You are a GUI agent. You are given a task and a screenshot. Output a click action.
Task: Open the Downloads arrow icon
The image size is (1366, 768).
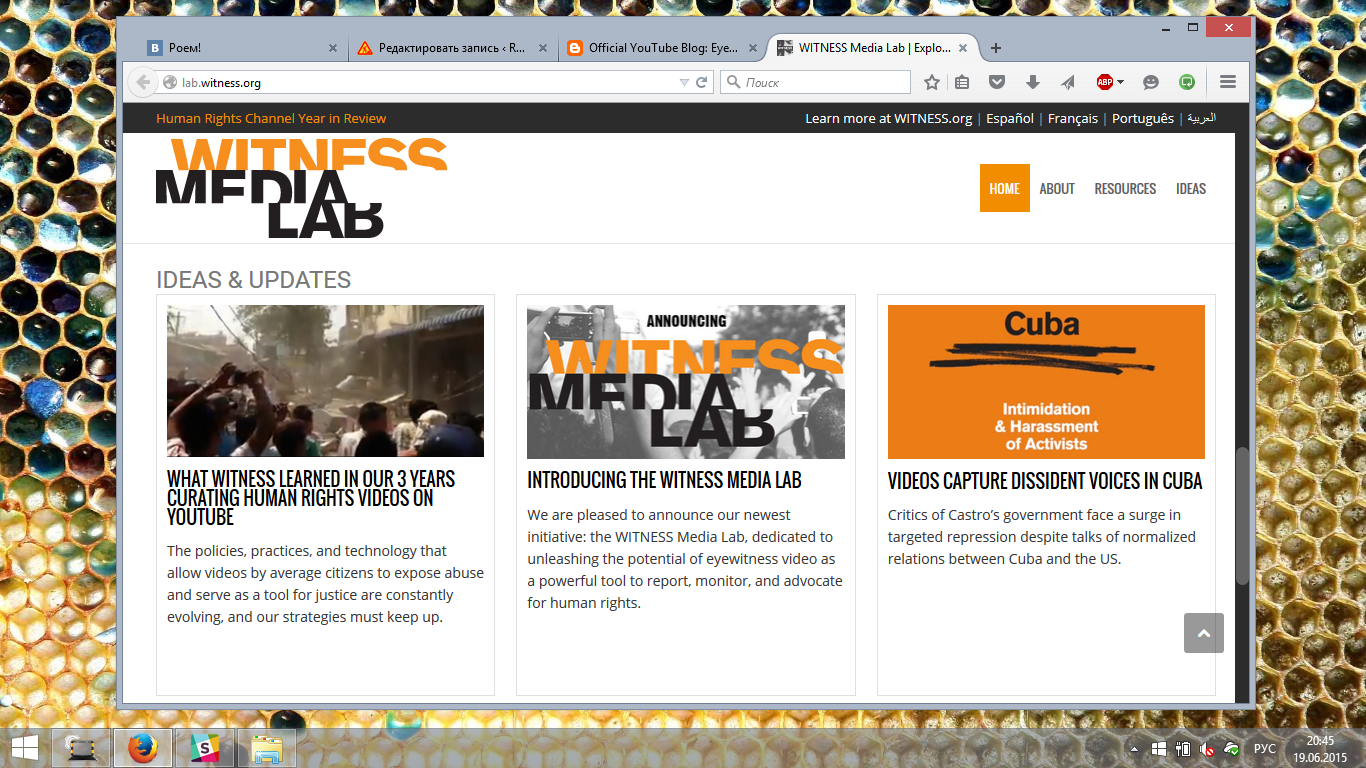(1033, 82)
